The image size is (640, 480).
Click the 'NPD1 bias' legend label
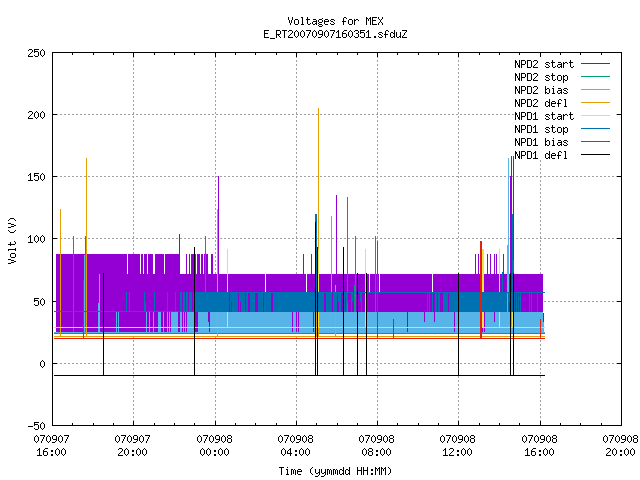[x=541, y=142]
